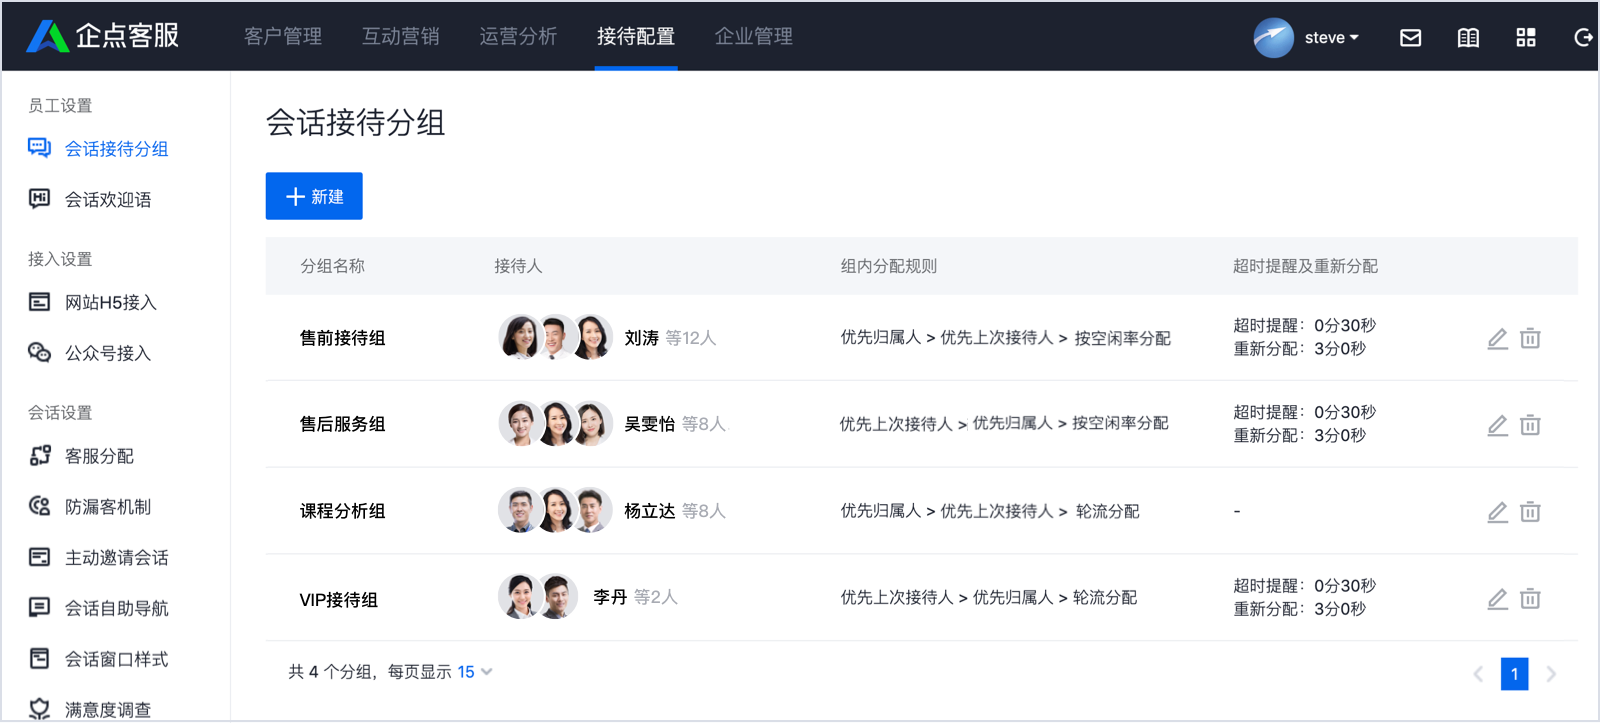Open 客服分配 in sidebar
This screenshot has height=724, width=1600.
tap(99, 456)
